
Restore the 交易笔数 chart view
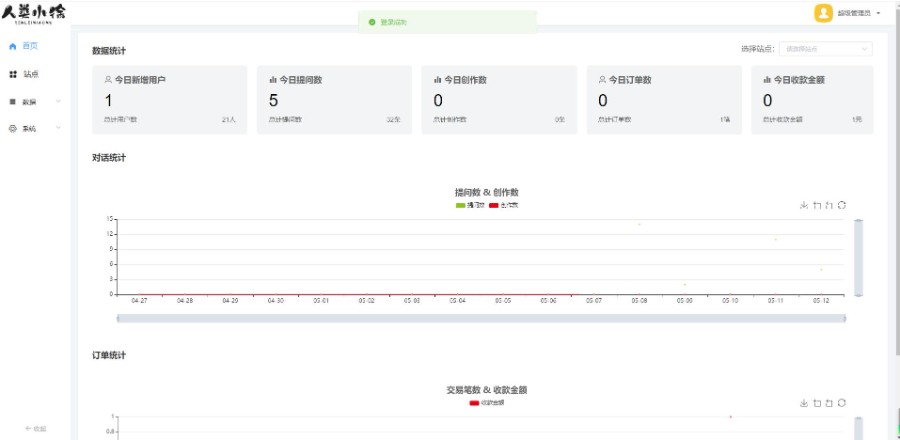(841, 403)
